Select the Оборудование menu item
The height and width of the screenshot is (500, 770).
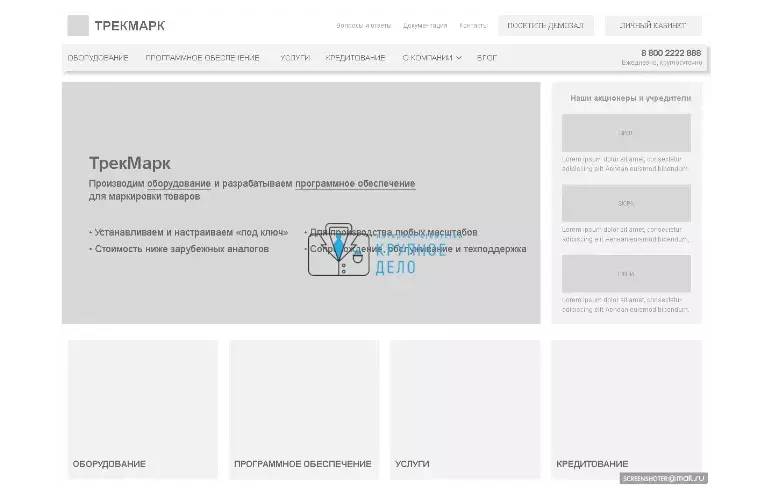(x=98, y=58)
